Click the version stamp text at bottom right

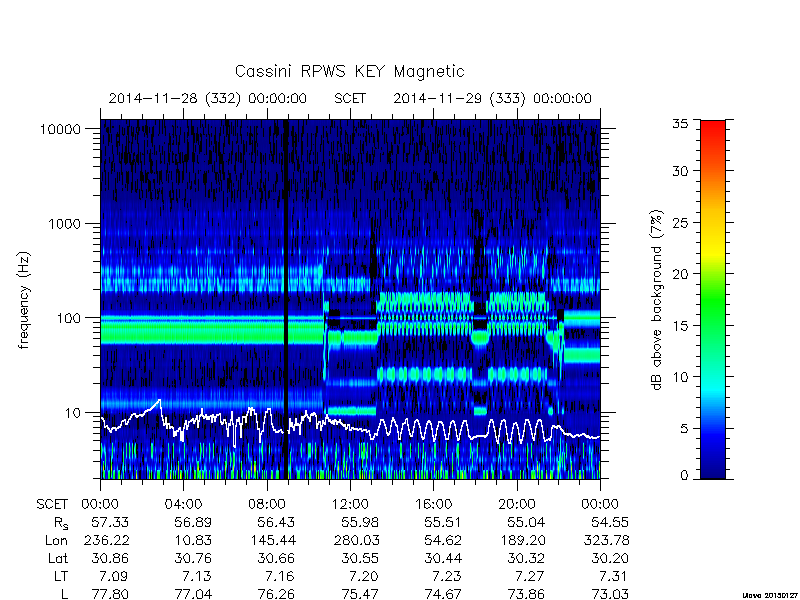(x=771, y=595)
